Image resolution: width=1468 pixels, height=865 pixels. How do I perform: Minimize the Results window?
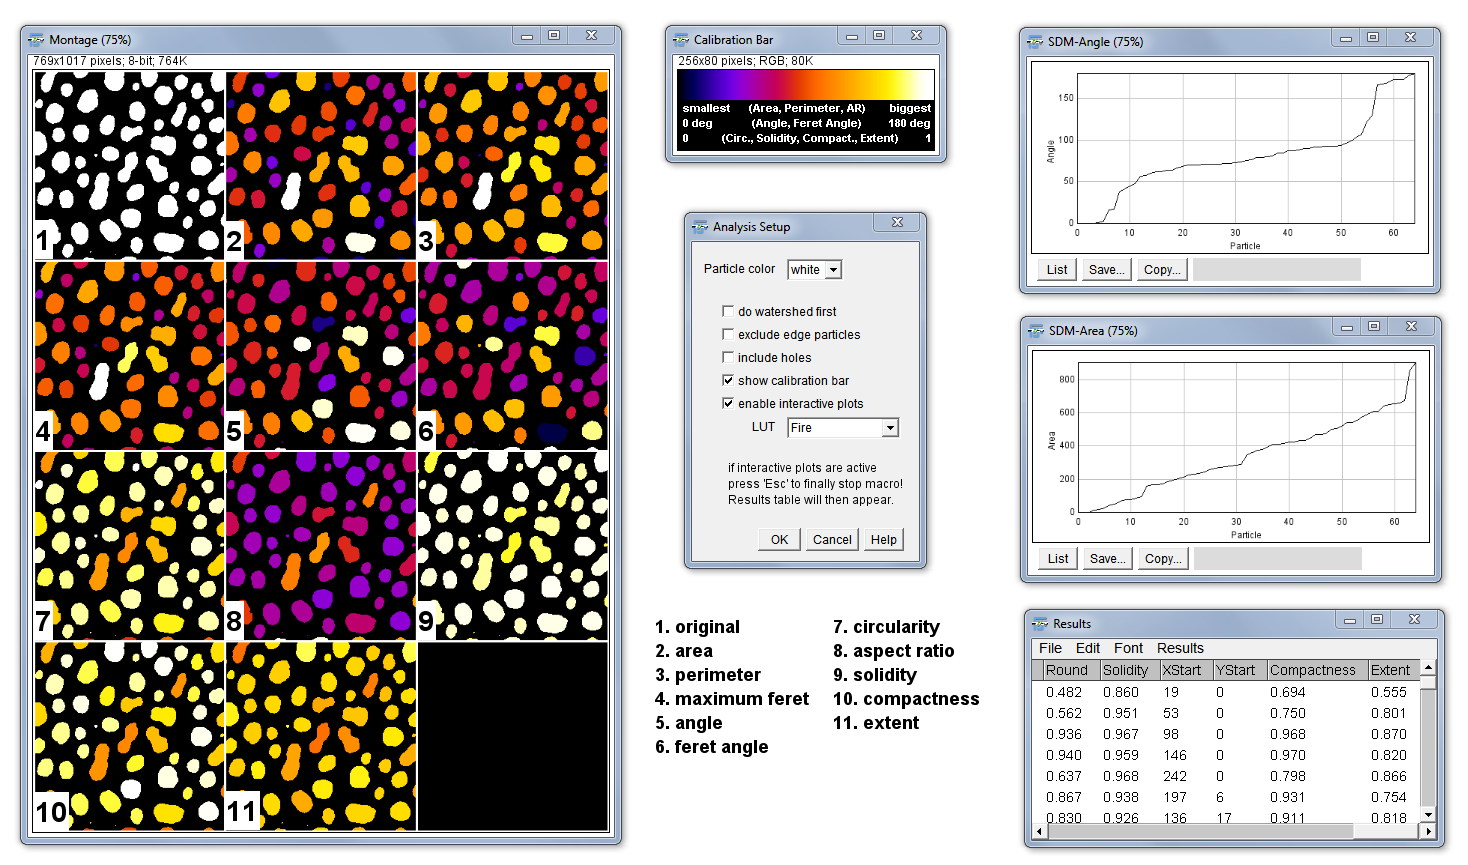point(1350,620)
